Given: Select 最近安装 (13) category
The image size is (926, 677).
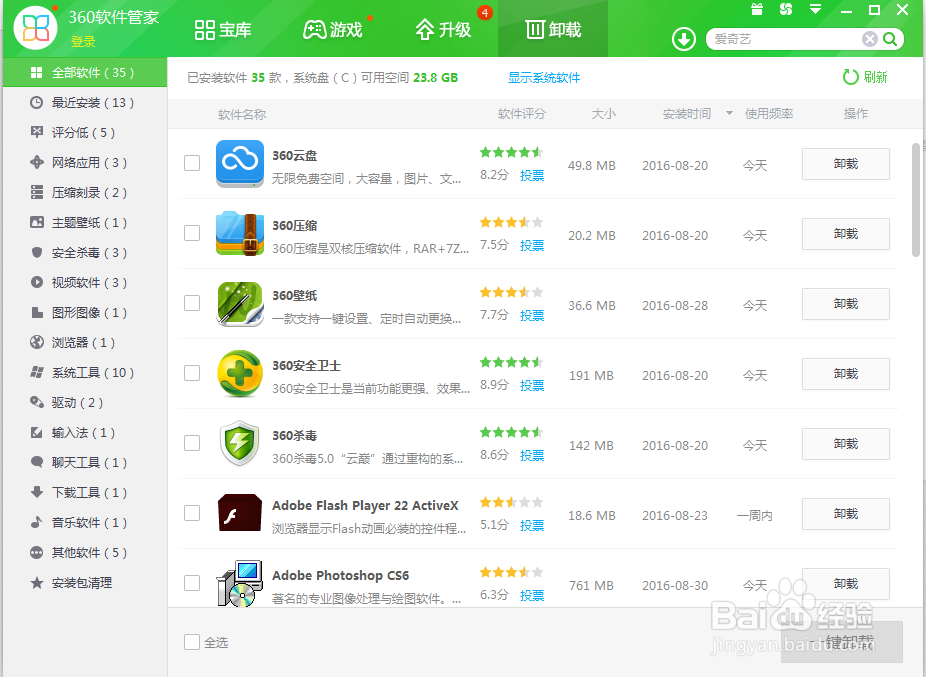Looking at the screenshot, I should (x=85, y=103).
